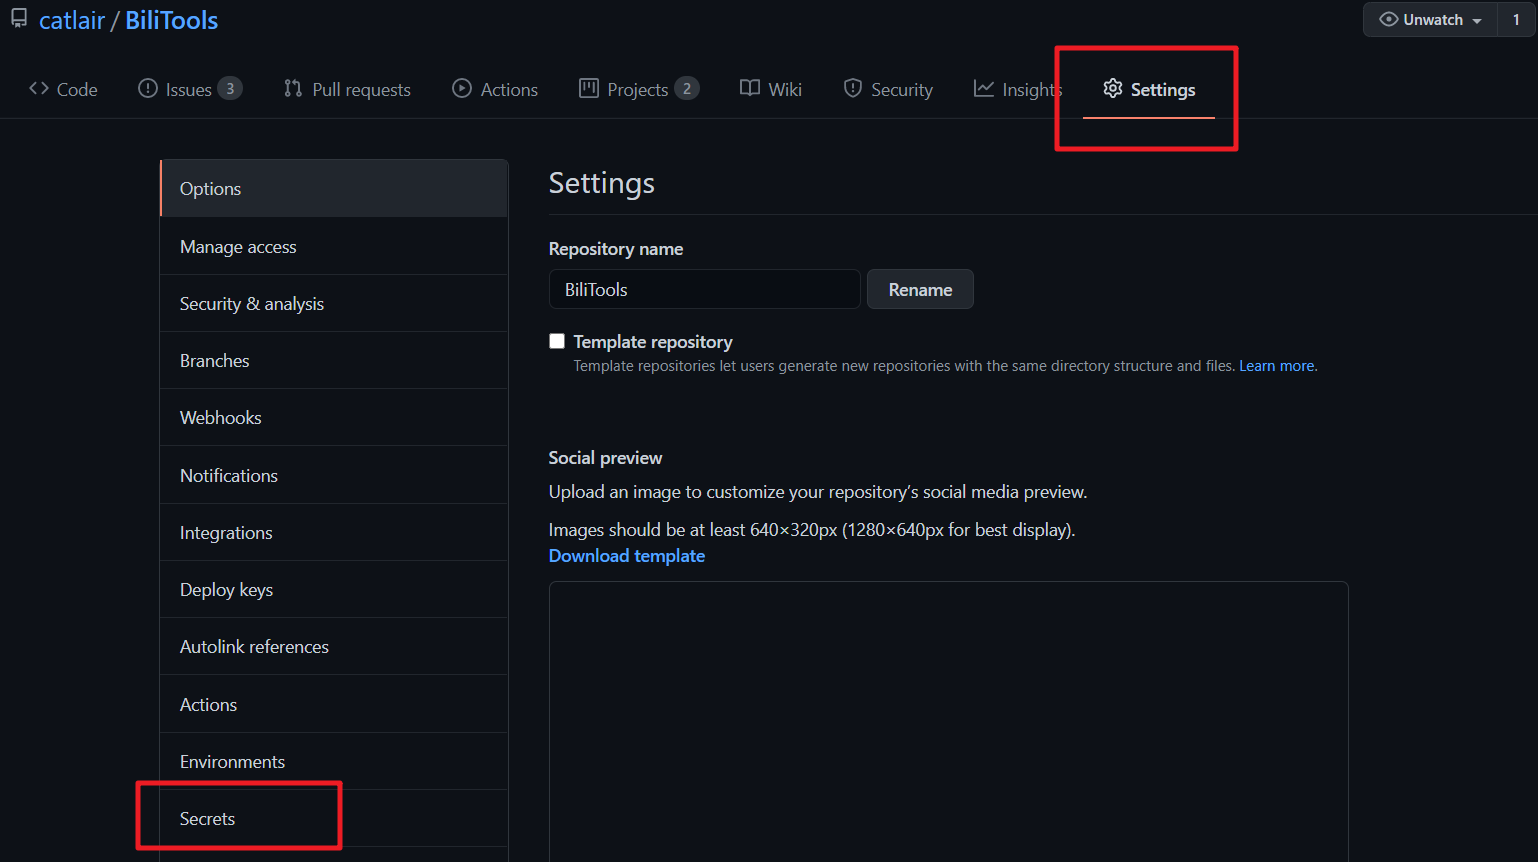Click the watchers count of 1

1516,20
